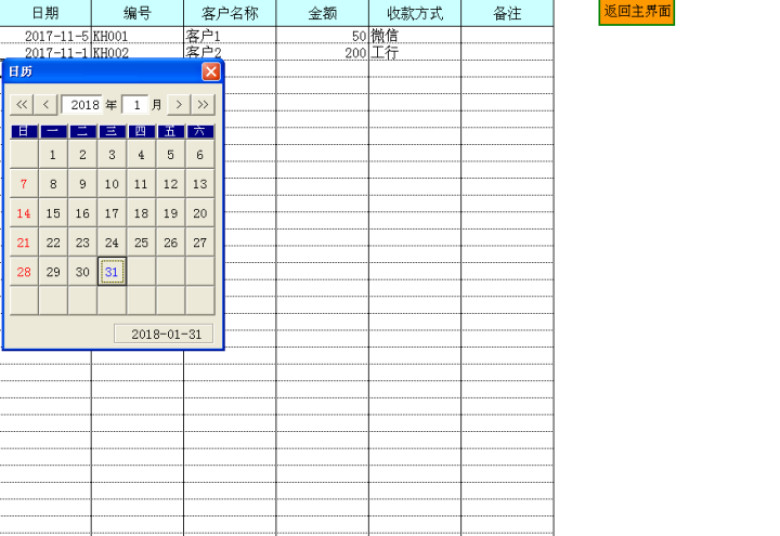This screenshot has height=536, width=780.
Task: Select day 26 in the calendar
Action: point(170,242)
